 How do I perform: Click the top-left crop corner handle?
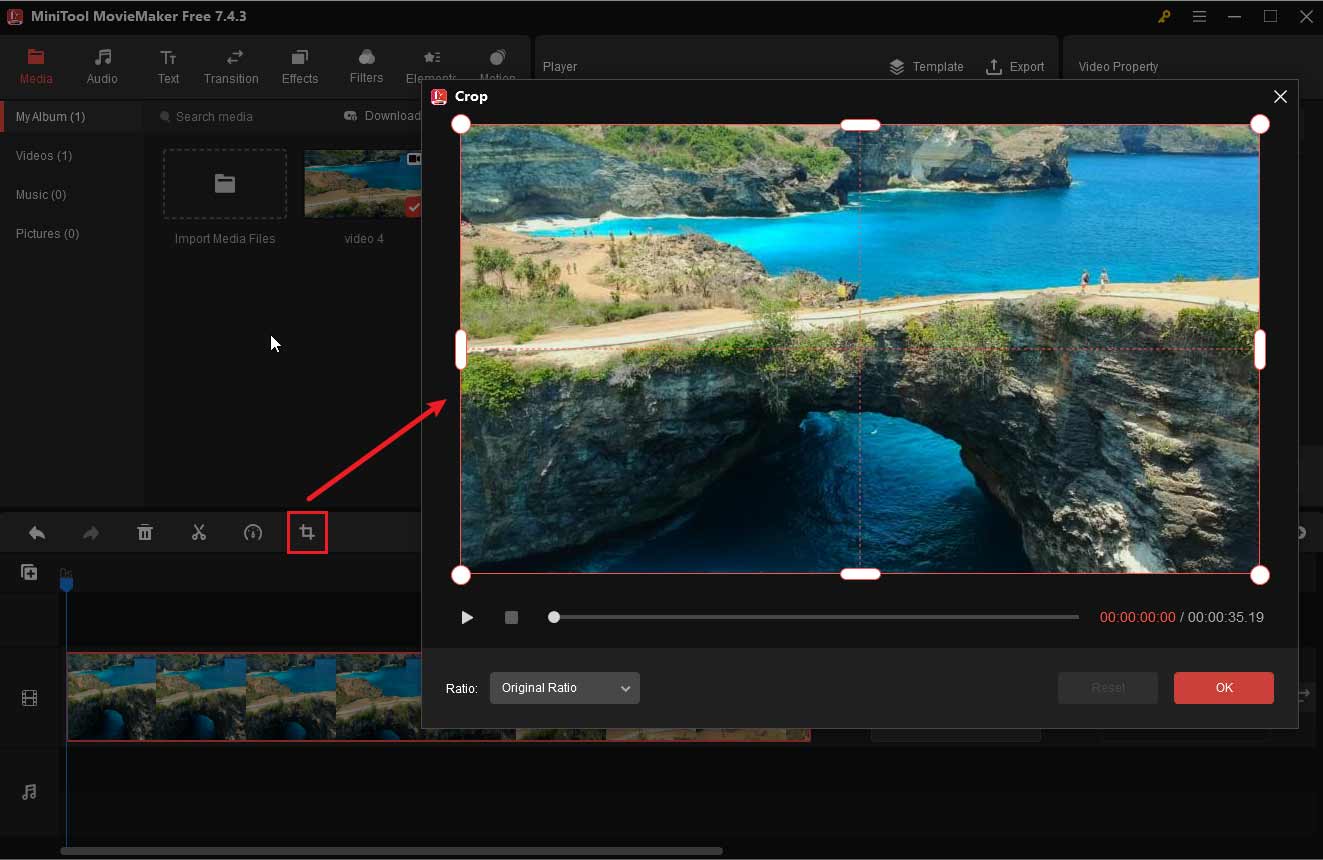point(461,124)
